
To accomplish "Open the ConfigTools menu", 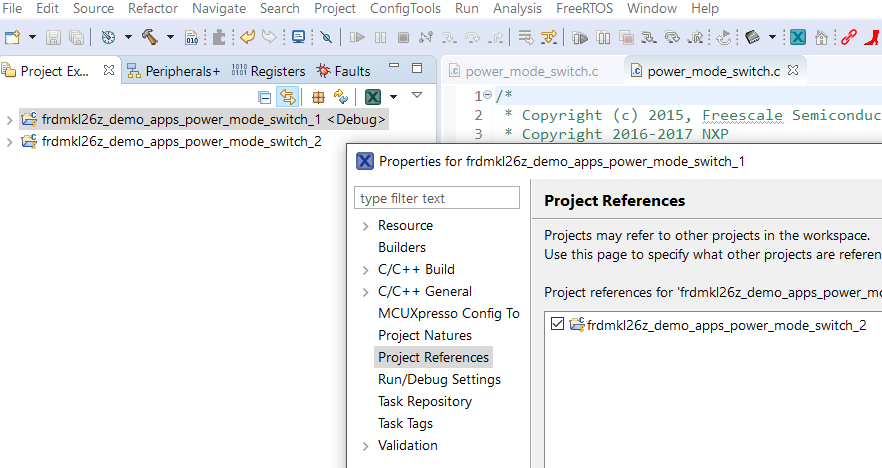I will [405, 8].
